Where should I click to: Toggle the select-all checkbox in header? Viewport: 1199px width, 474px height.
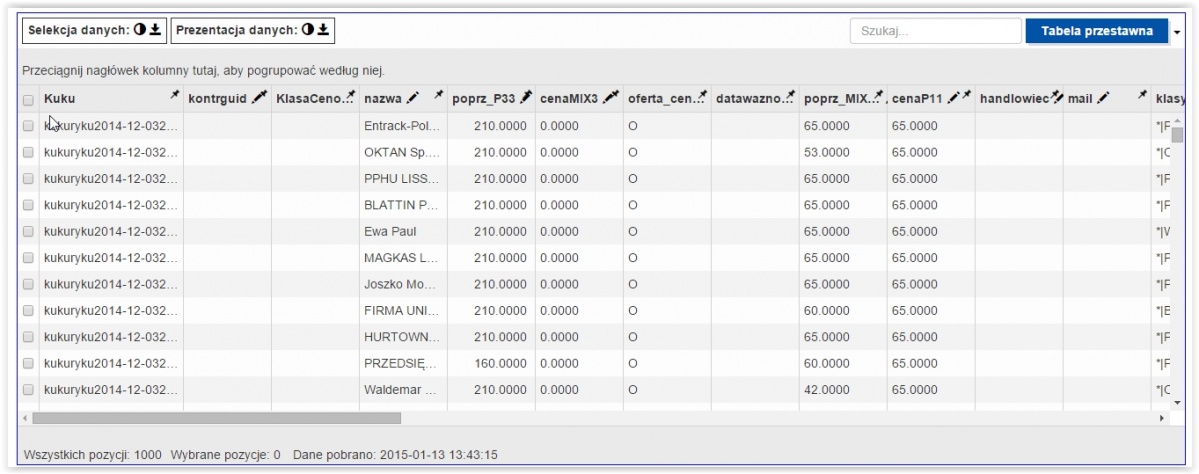(28, 99)
